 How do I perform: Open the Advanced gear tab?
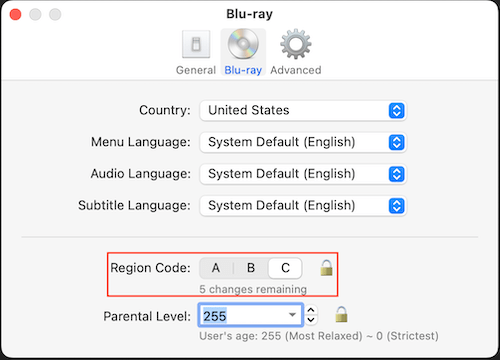coord(296,52)
